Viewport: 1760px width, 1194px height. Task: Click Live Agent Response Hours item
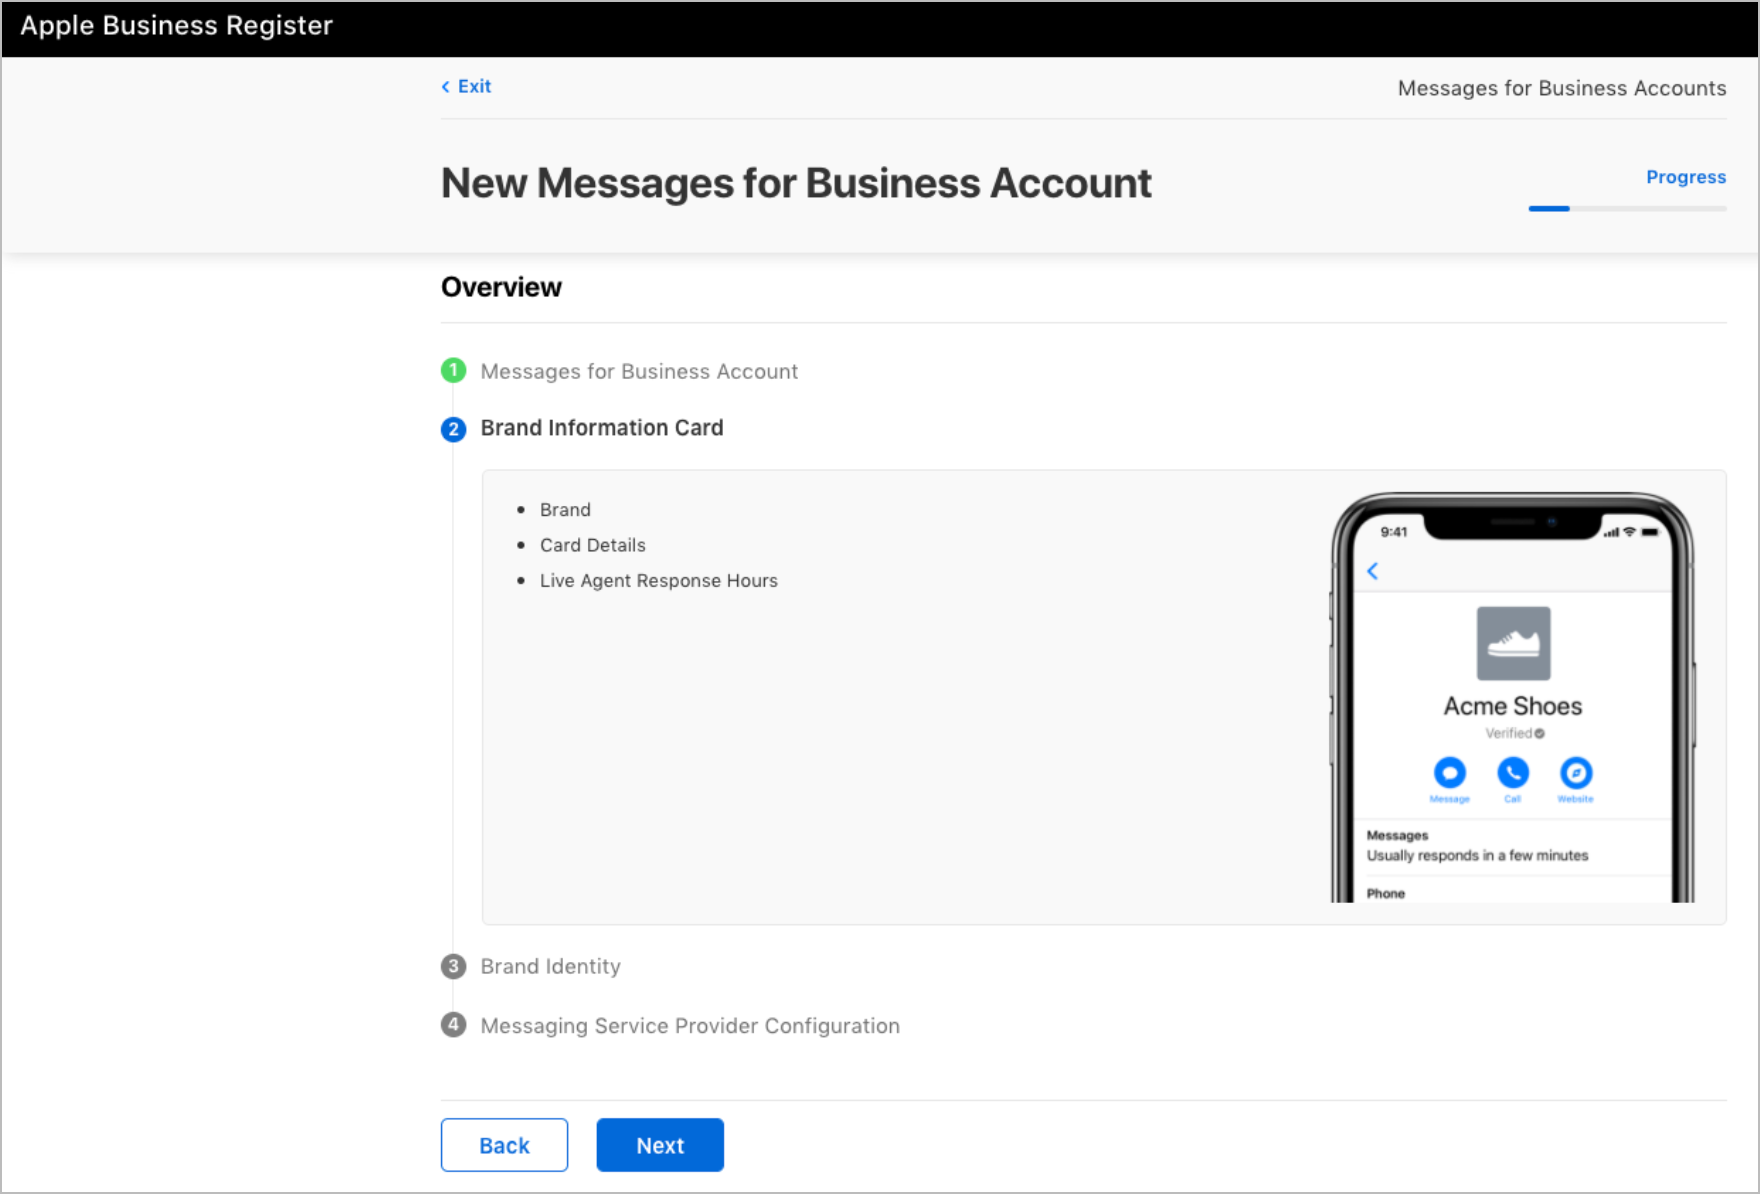click(x=659, y=581)
